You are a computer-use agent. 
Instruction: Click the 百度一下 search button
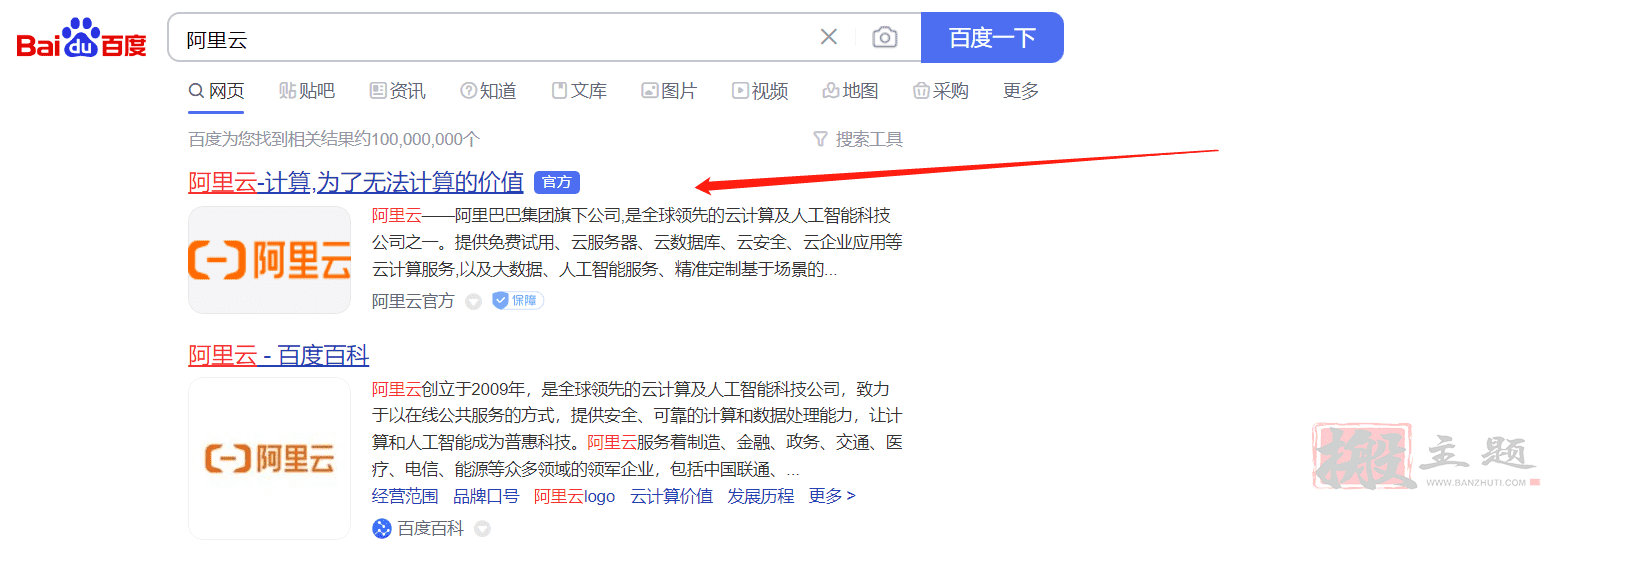tap(992, 38)
